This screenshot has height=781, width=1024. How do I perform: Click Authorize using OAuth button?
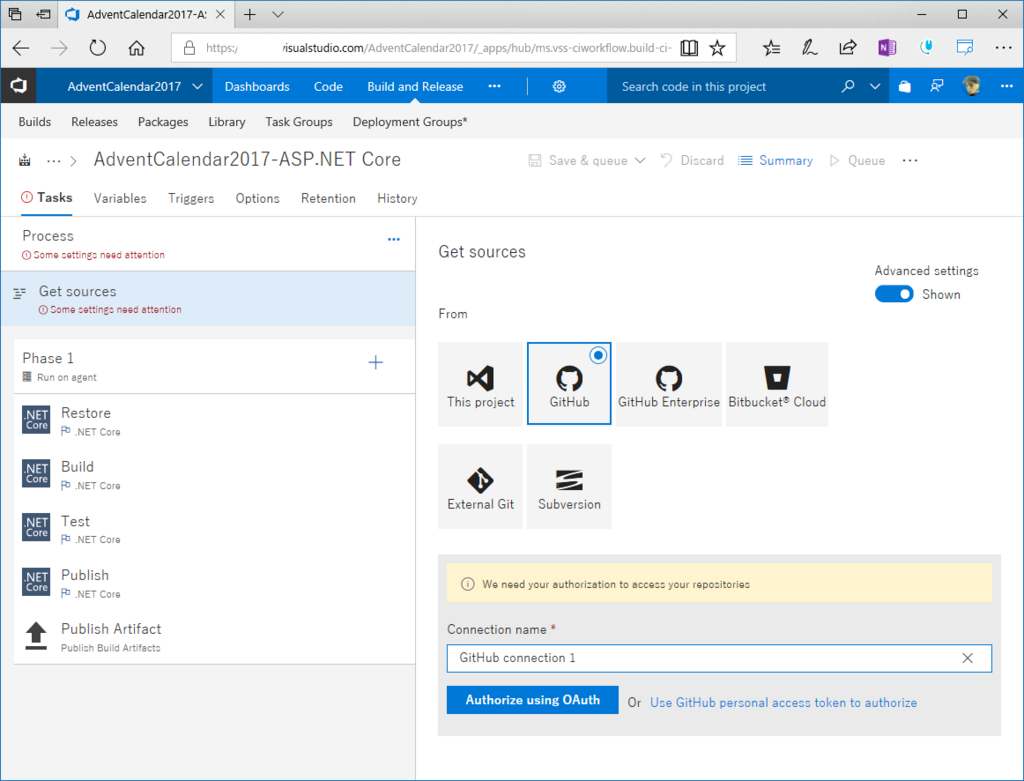pyautogui.click(x=532, y=700)
